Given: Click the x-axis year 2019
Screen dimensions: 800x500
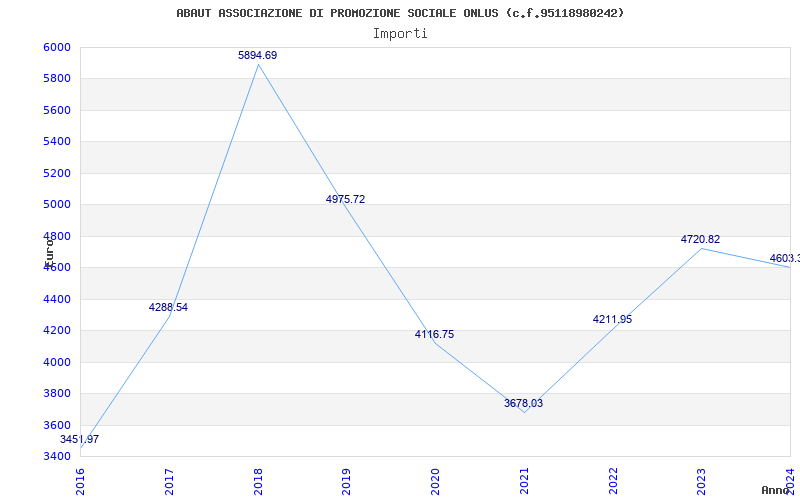Looking at the screenshot, I should tap(346, 482).
